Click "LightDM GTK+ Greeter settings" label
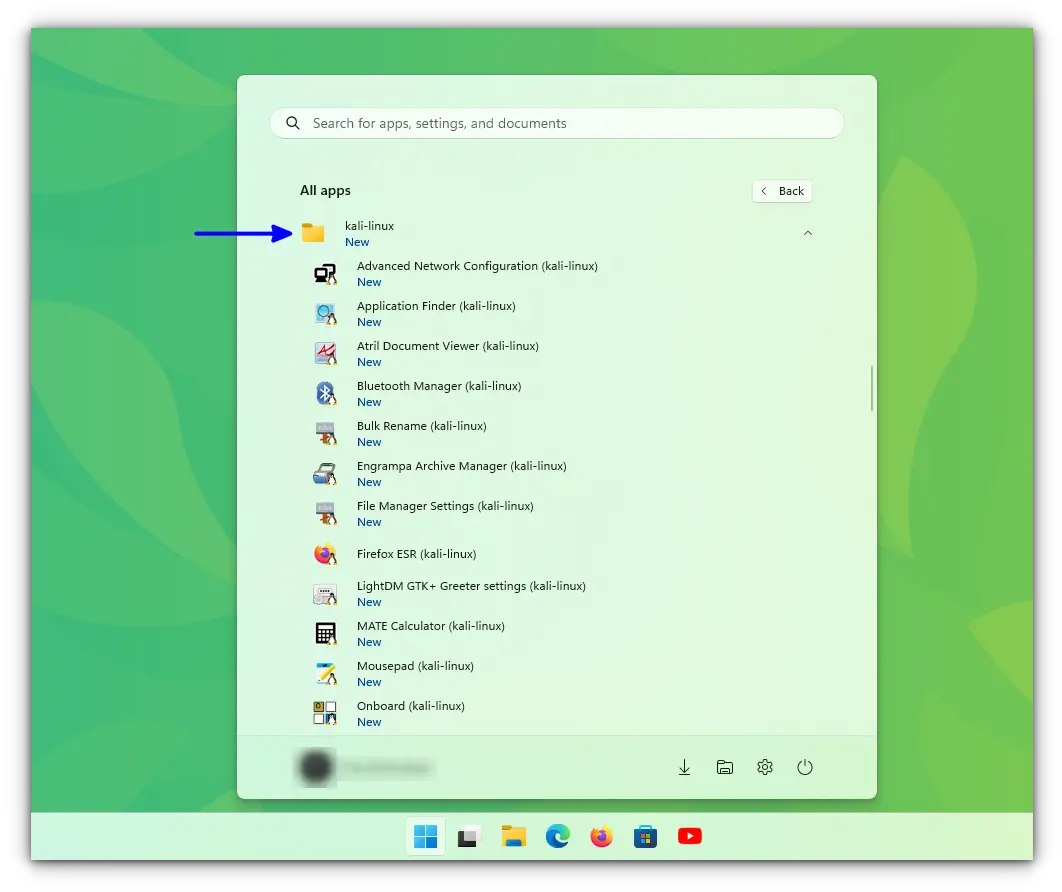Screen dimensions: 1062x892 coord(442,586)
